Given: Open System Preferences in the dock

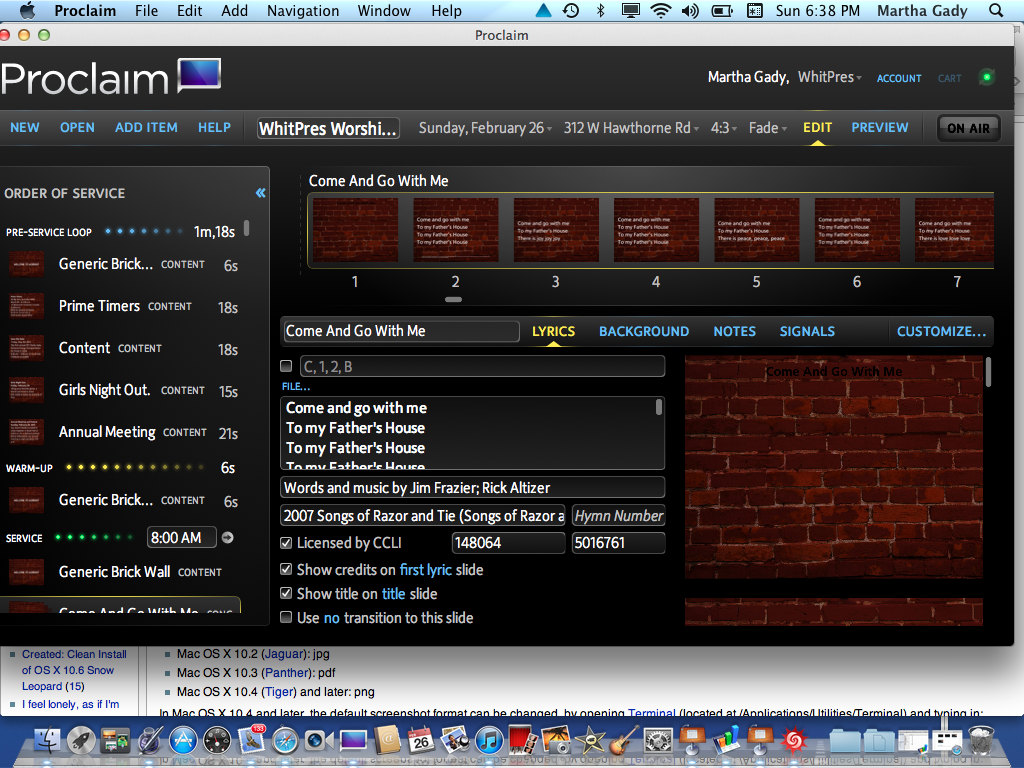Looking at the screenshot, I should coord(658,741).
